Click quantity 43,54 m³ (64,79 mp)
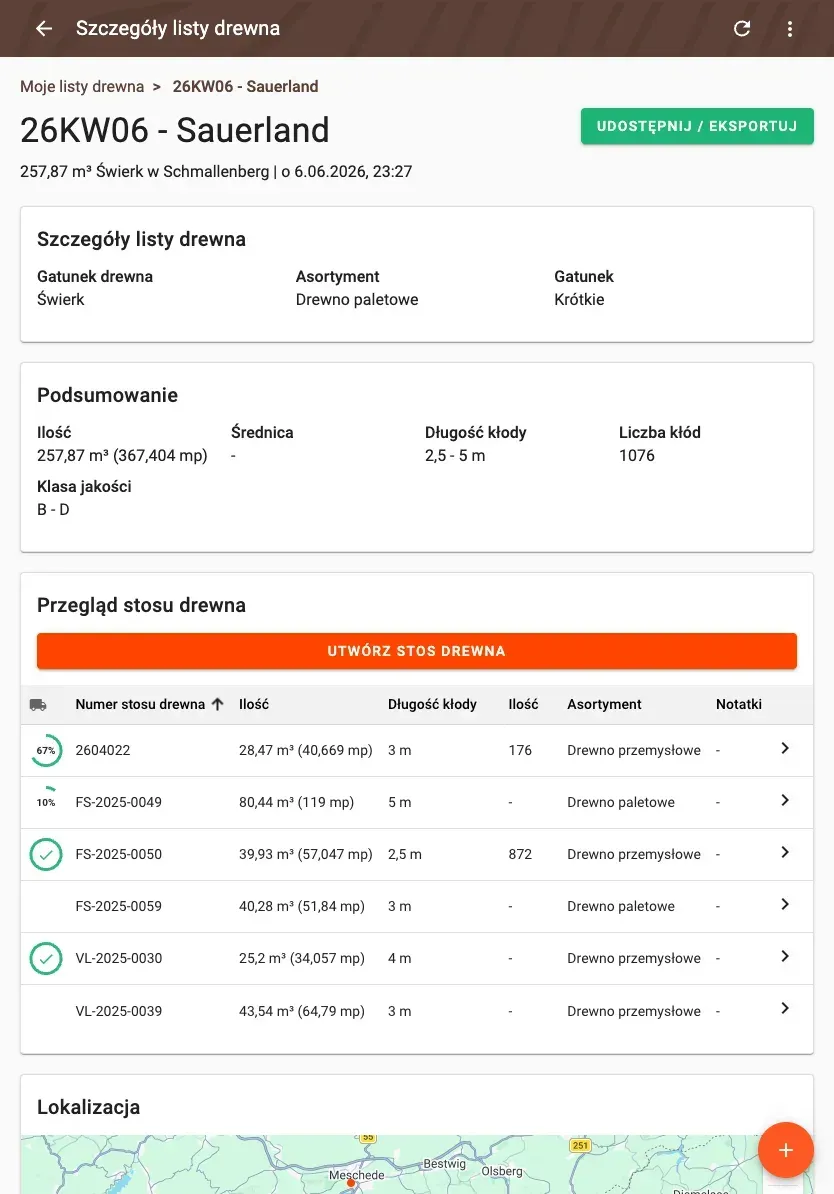The image size is (834, 1194). click(x=302, y=1011)
